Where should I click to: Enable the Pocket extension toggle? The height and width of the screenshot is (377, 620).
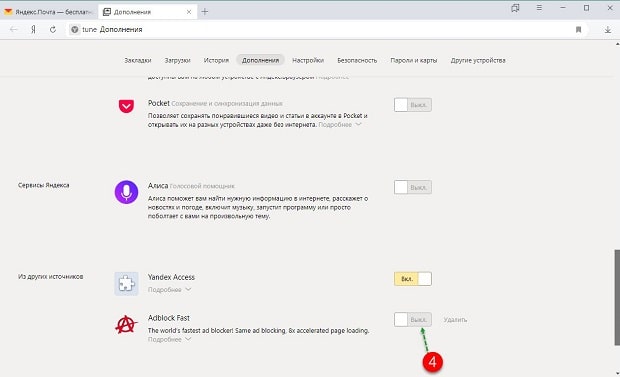click(413, 105)
